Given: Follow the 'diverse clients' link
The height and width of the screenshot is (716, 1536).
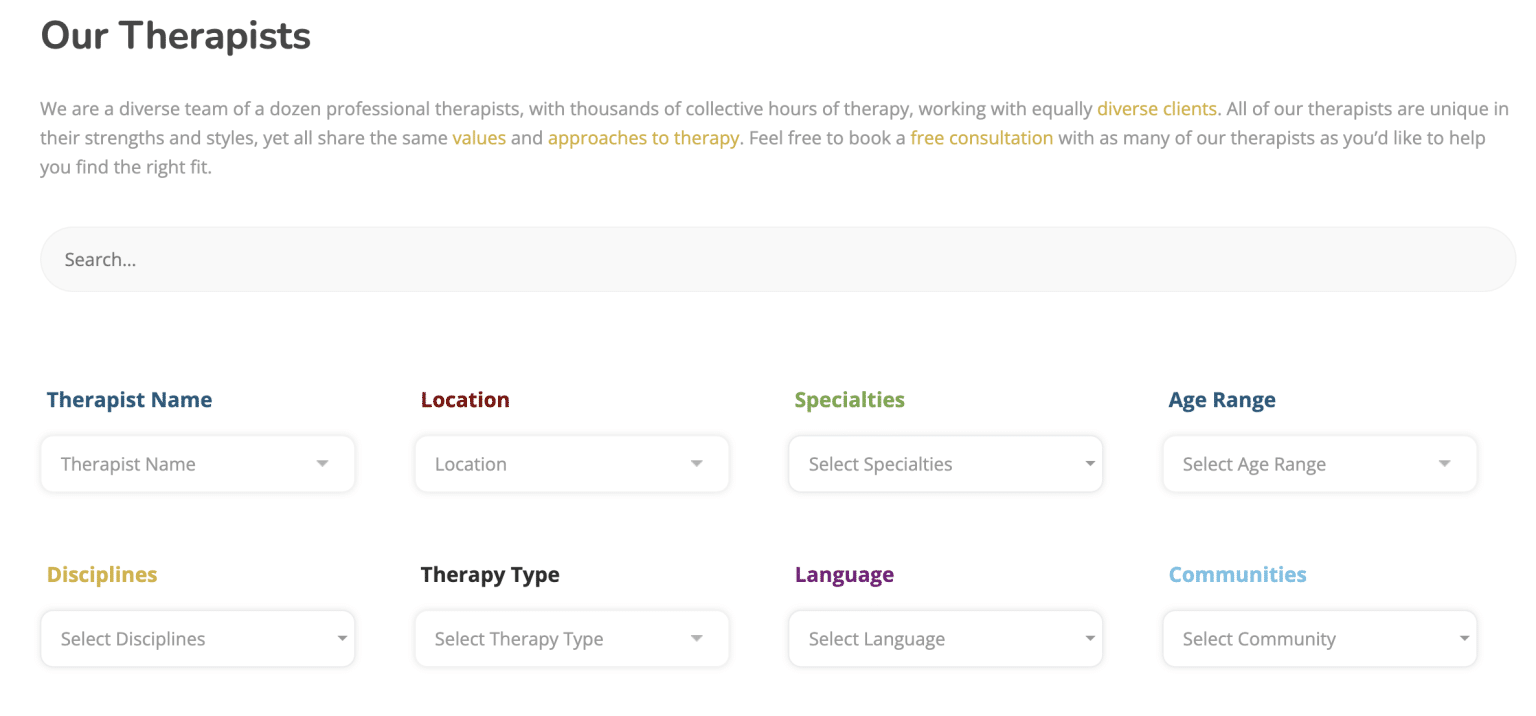Looking at the screenshot, I should point(1157,109).
